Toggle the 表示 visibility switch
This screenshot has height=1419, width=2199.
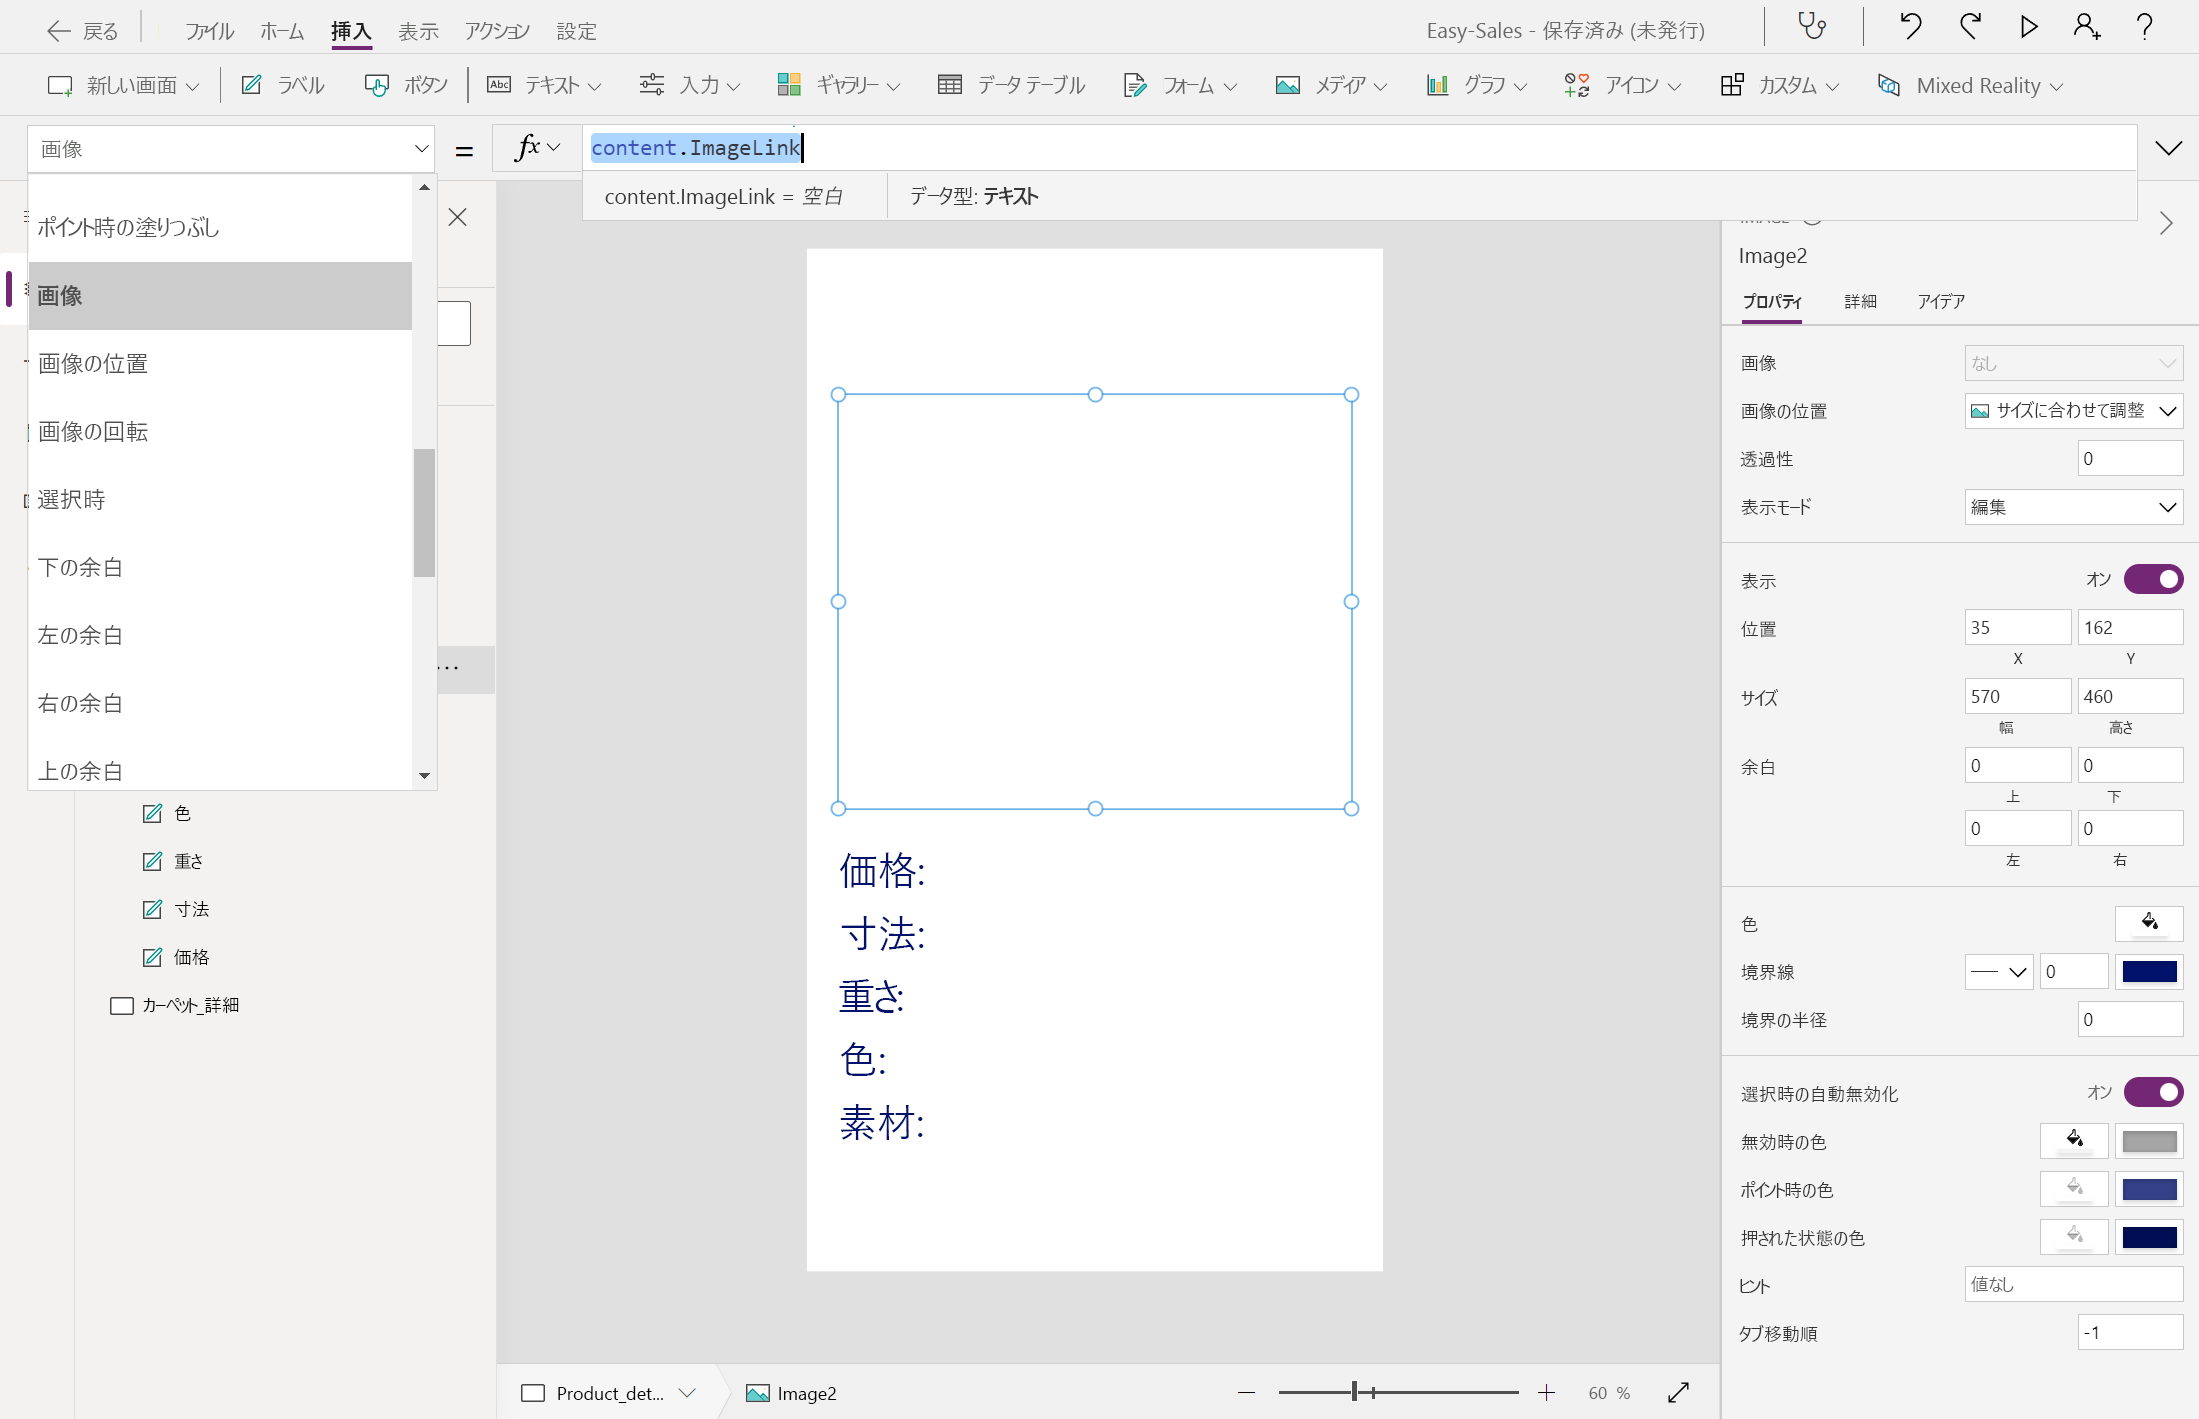2153,579
